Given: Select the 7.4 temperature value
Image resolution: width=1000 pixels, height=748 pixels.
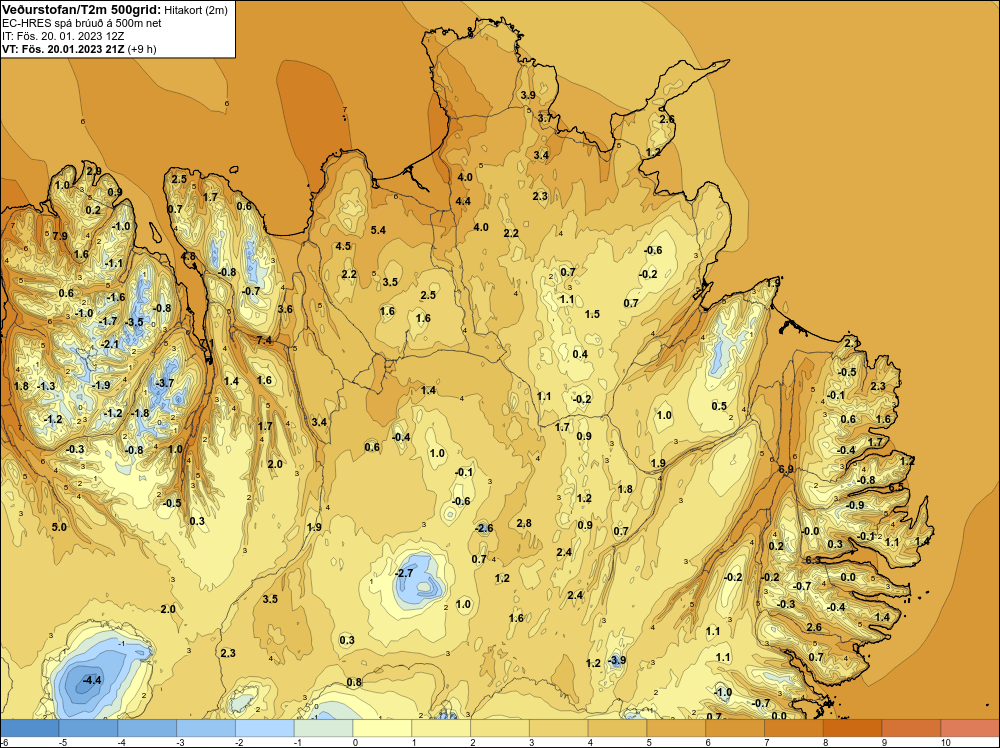Looking at the screenshot, I should point(264,341).
